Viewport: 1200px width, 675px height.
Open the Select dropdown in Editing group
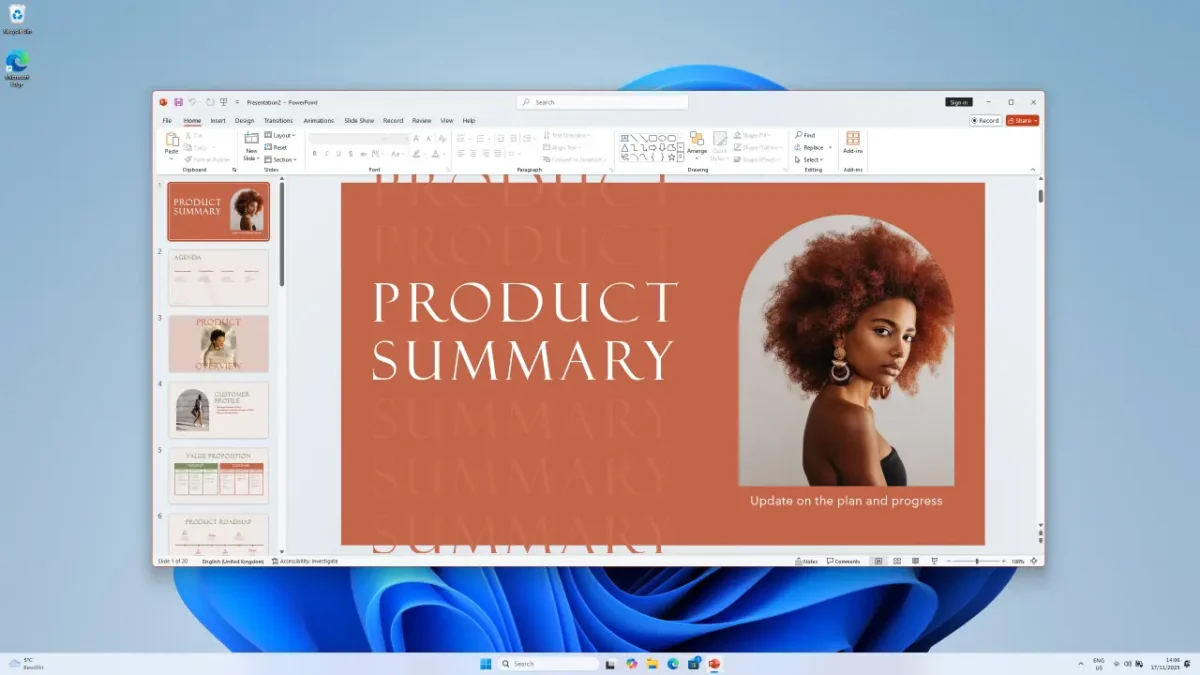coord(810,160)
